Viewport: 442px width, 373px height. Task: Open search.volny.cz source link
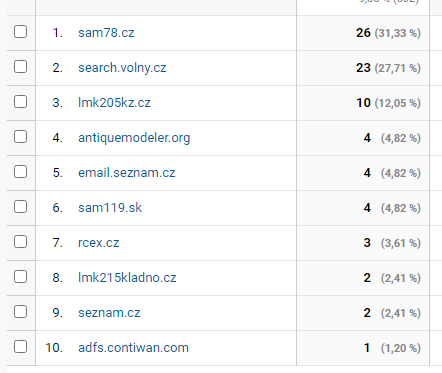(x=122, y=68)
